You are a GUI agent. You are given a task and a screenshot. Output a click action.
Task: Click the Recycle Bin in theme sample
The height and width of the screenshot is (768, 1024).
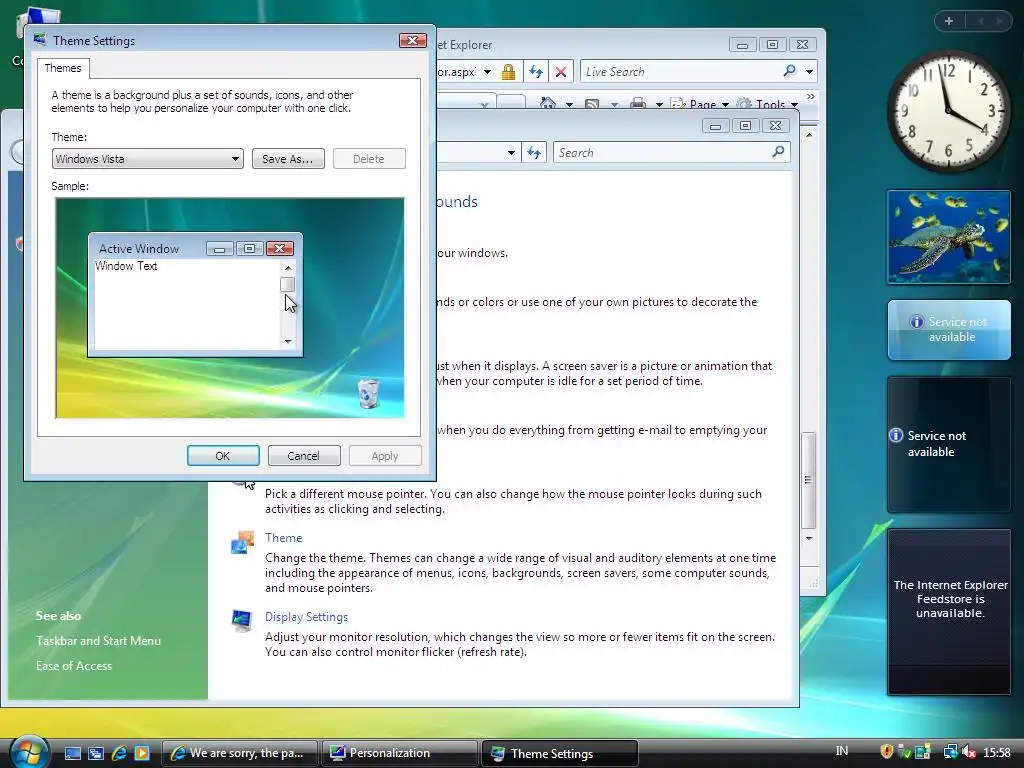[368, 393]
